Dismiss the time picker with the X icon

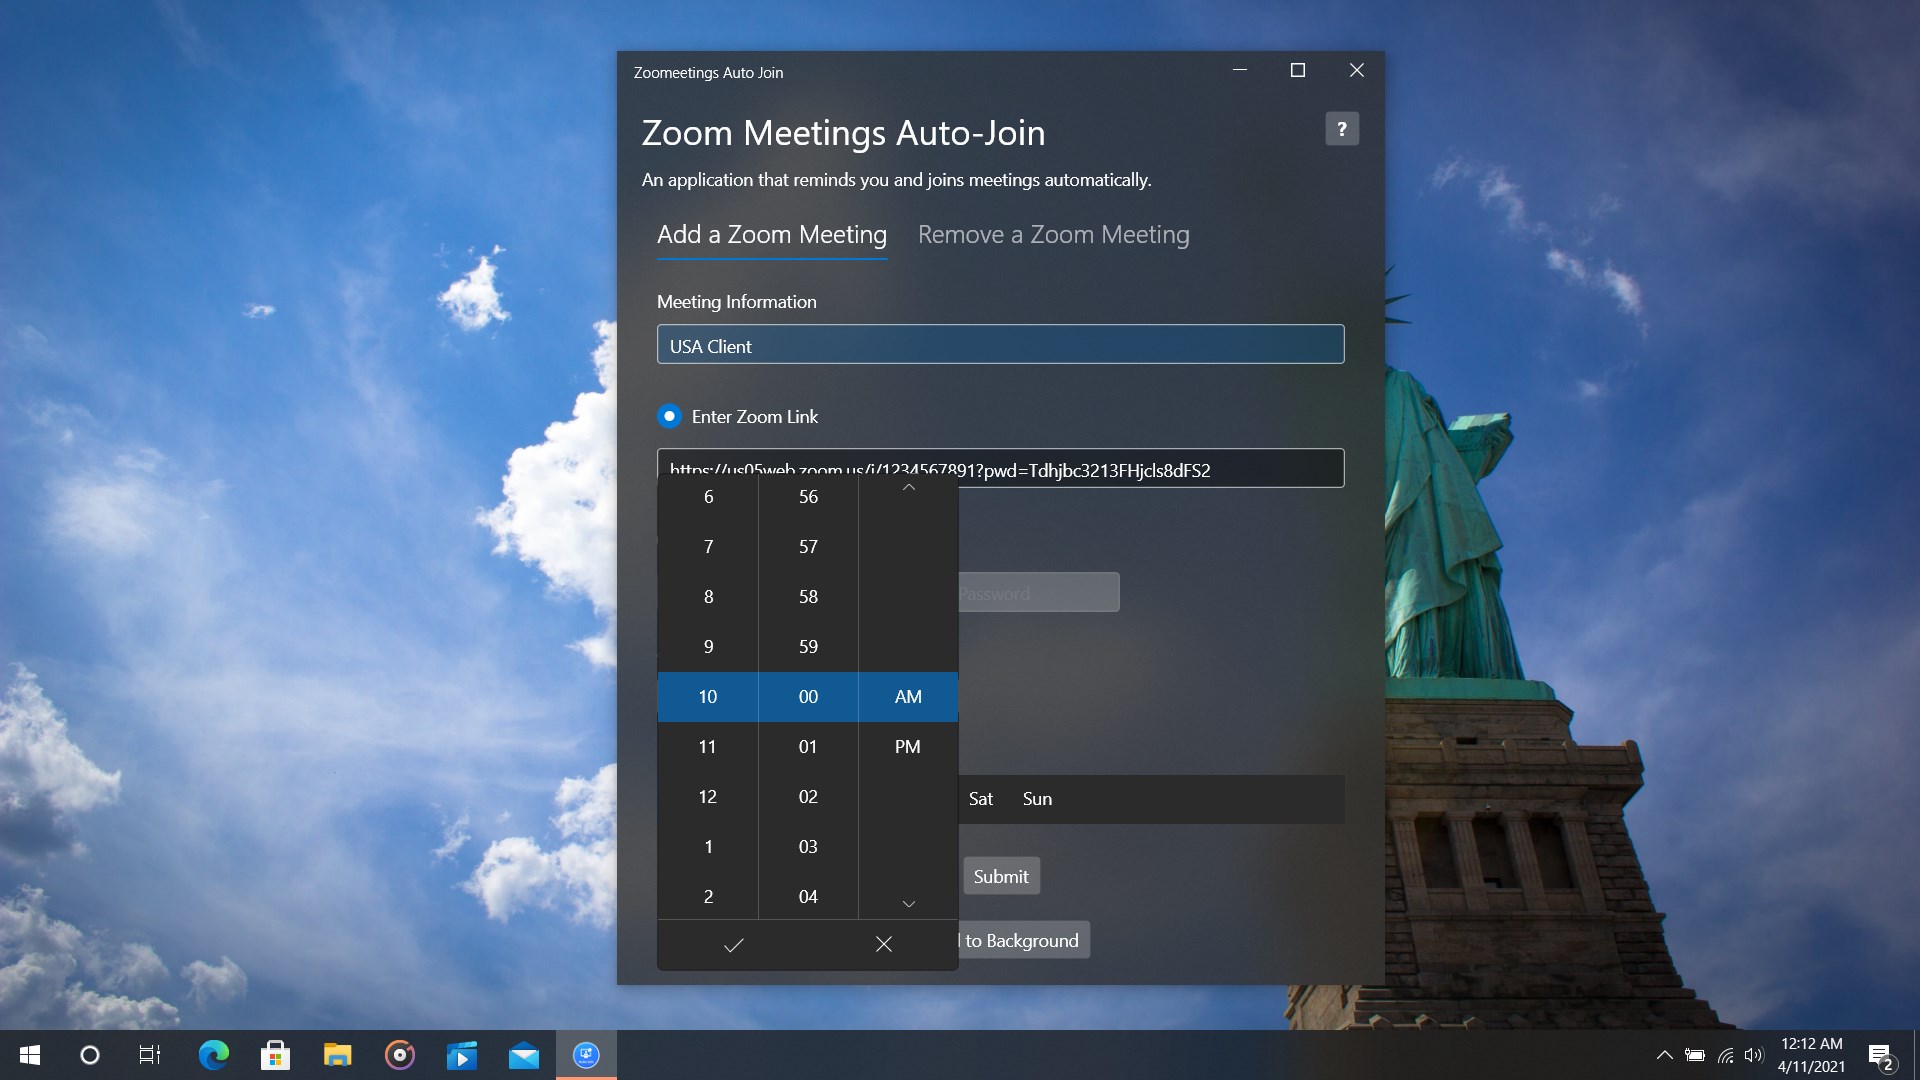883,944
